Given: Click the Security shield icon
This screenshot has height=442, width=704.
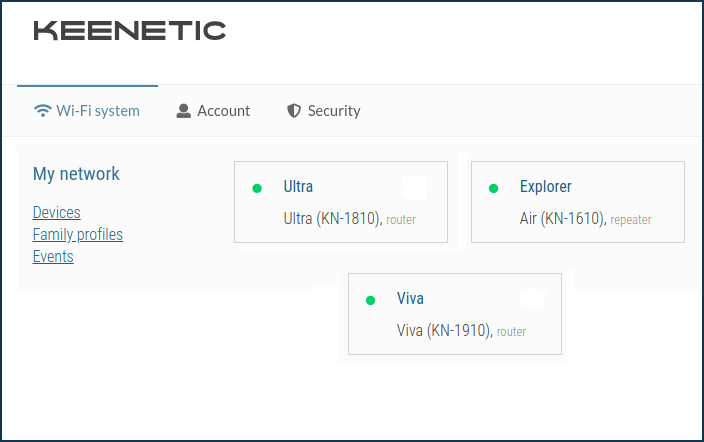Looking at the screenshot, I should tap(294, 111).
